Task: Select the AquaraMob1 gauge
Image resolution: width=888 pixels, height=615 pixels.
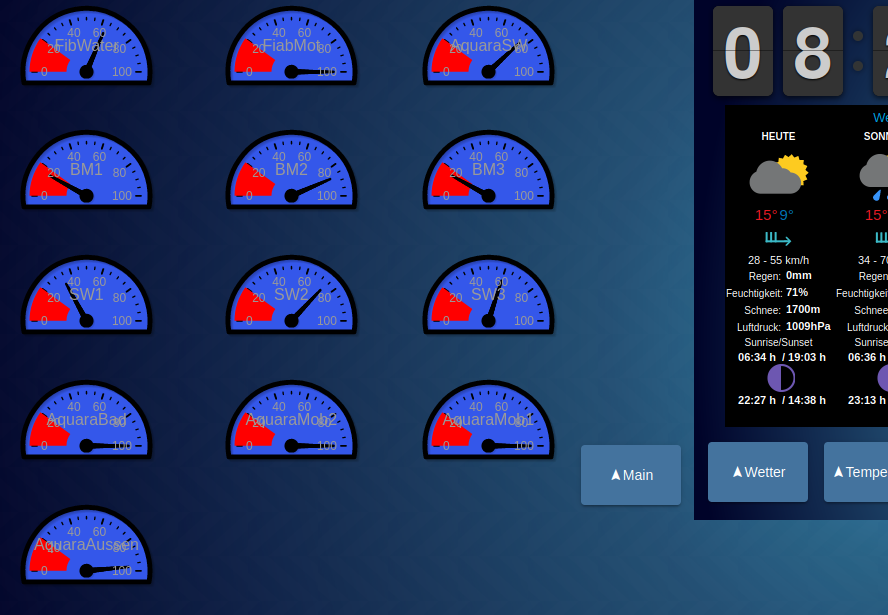Action: pos(488,420)
